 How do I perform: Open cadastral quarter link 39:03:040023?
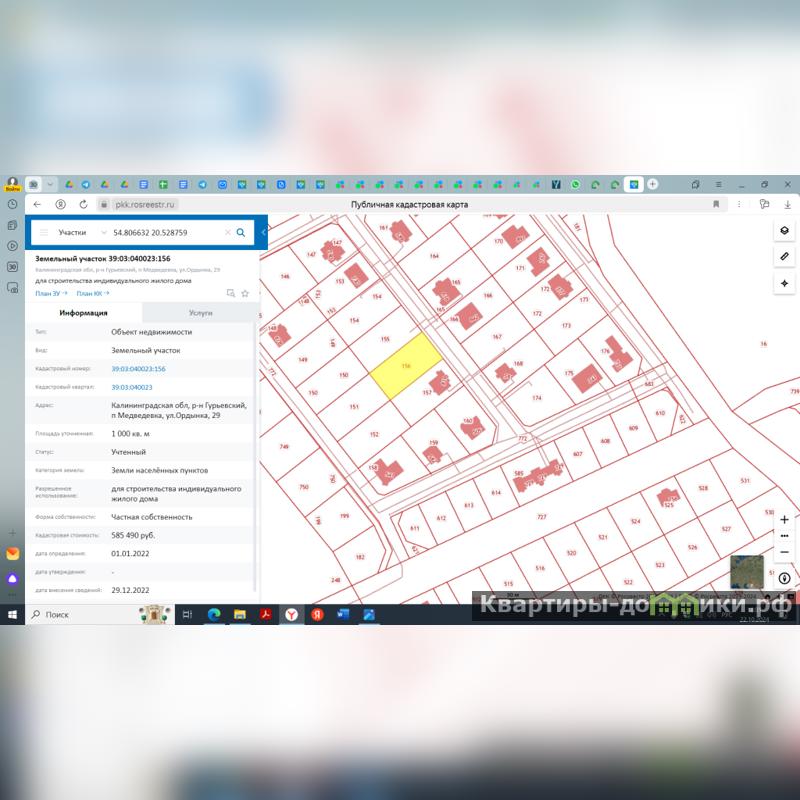(131, 386)
